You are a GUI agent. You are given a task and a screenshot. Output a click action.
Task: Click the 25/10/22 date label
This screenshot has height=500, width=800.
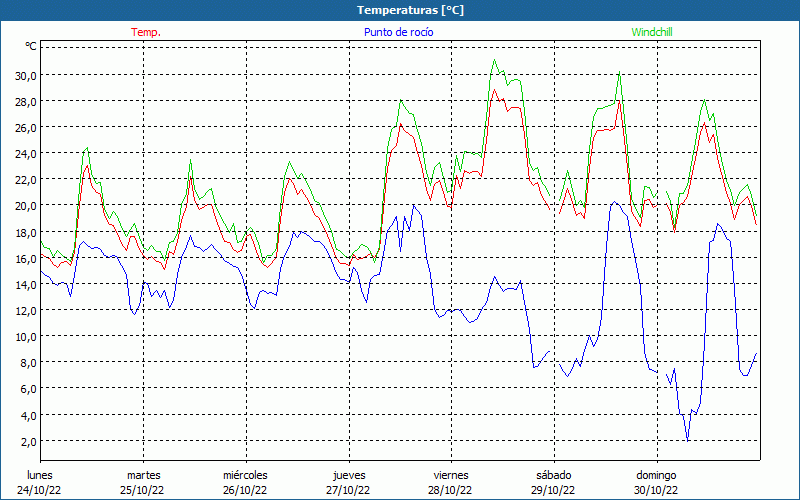142,490
